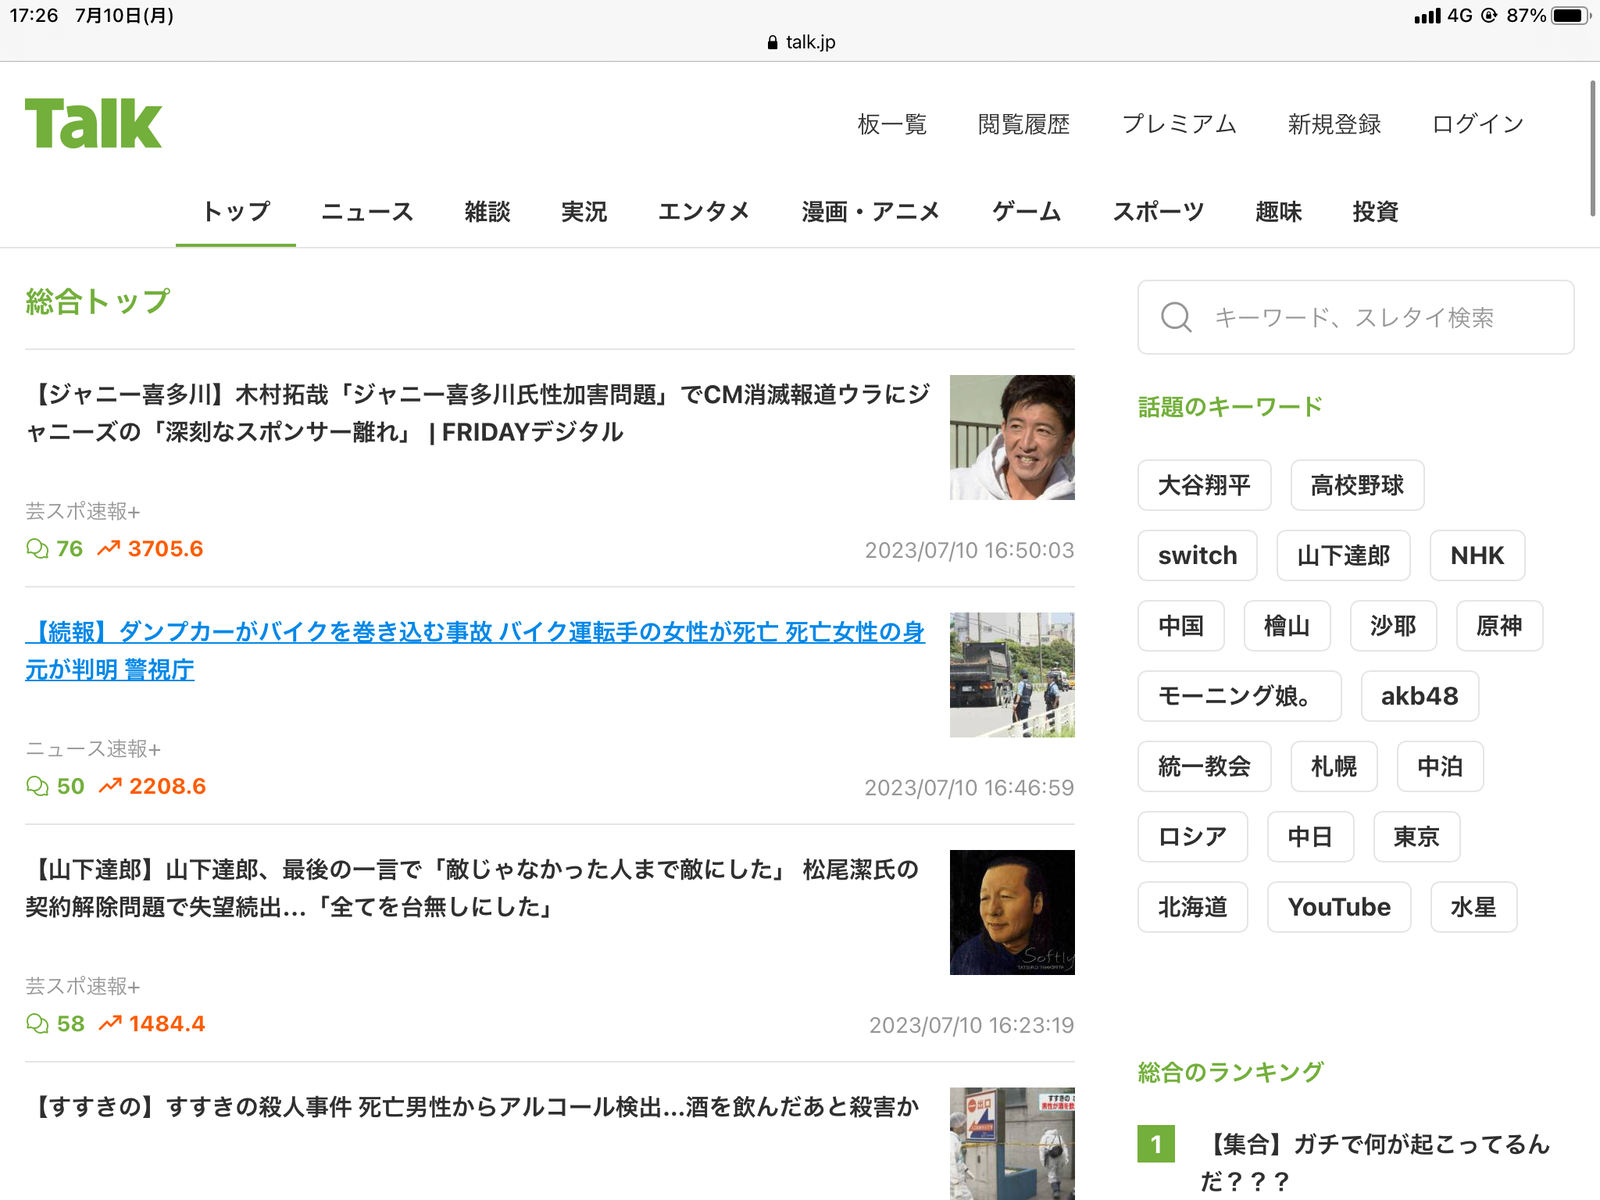
Task: Switch to the ゲーム tab
Action: pos(1026,212)
